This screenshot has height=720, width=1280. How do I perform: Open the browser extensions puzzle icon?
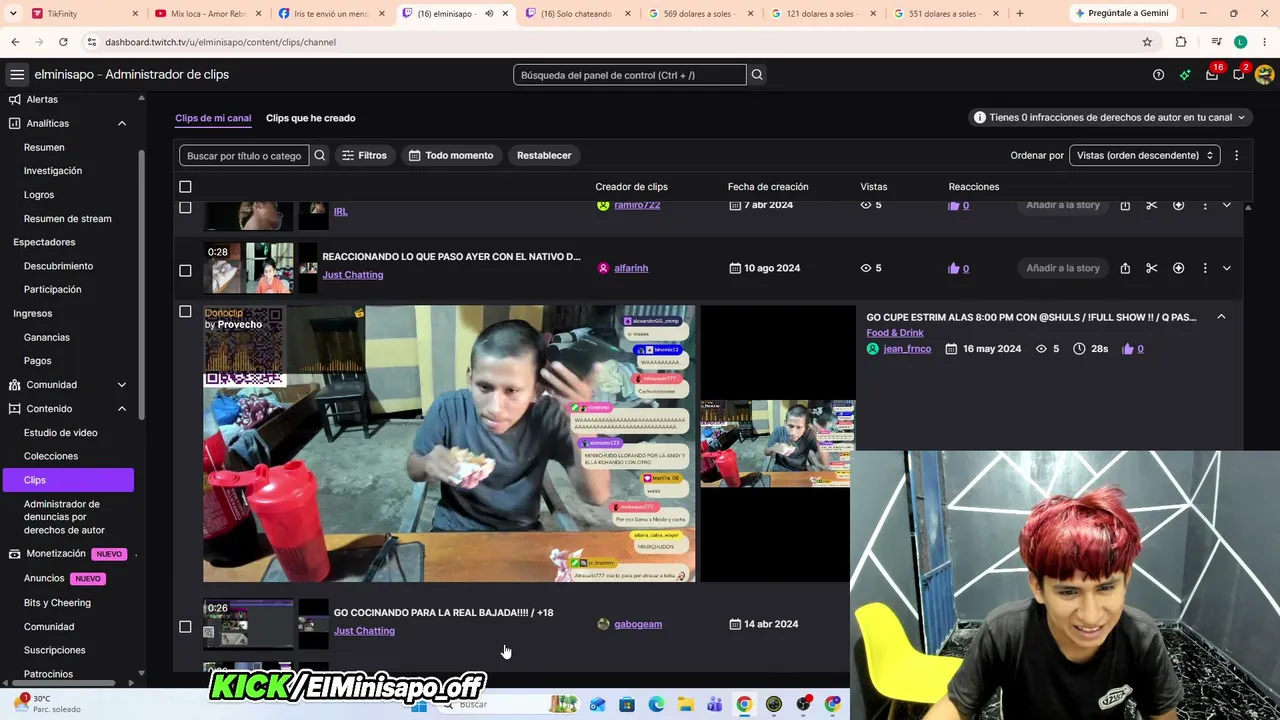pos(1181,42)
